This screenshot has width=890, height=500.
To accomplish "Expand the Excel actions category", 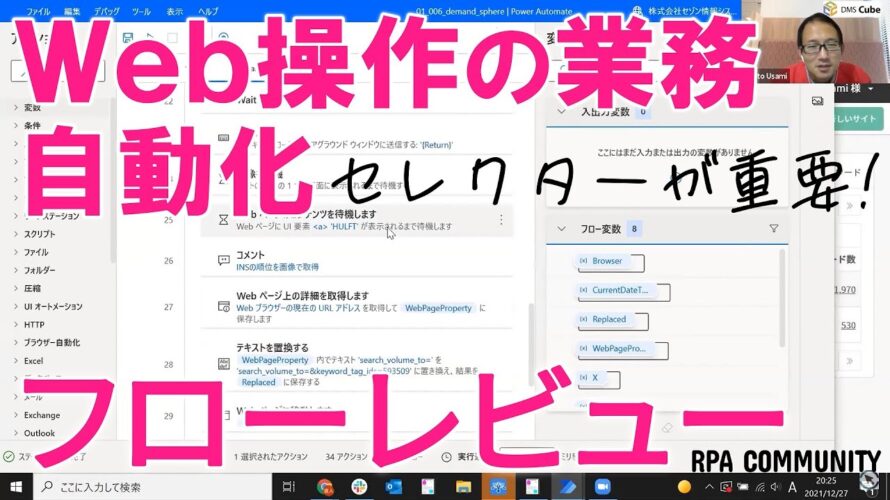I will [x=16, y=361].
